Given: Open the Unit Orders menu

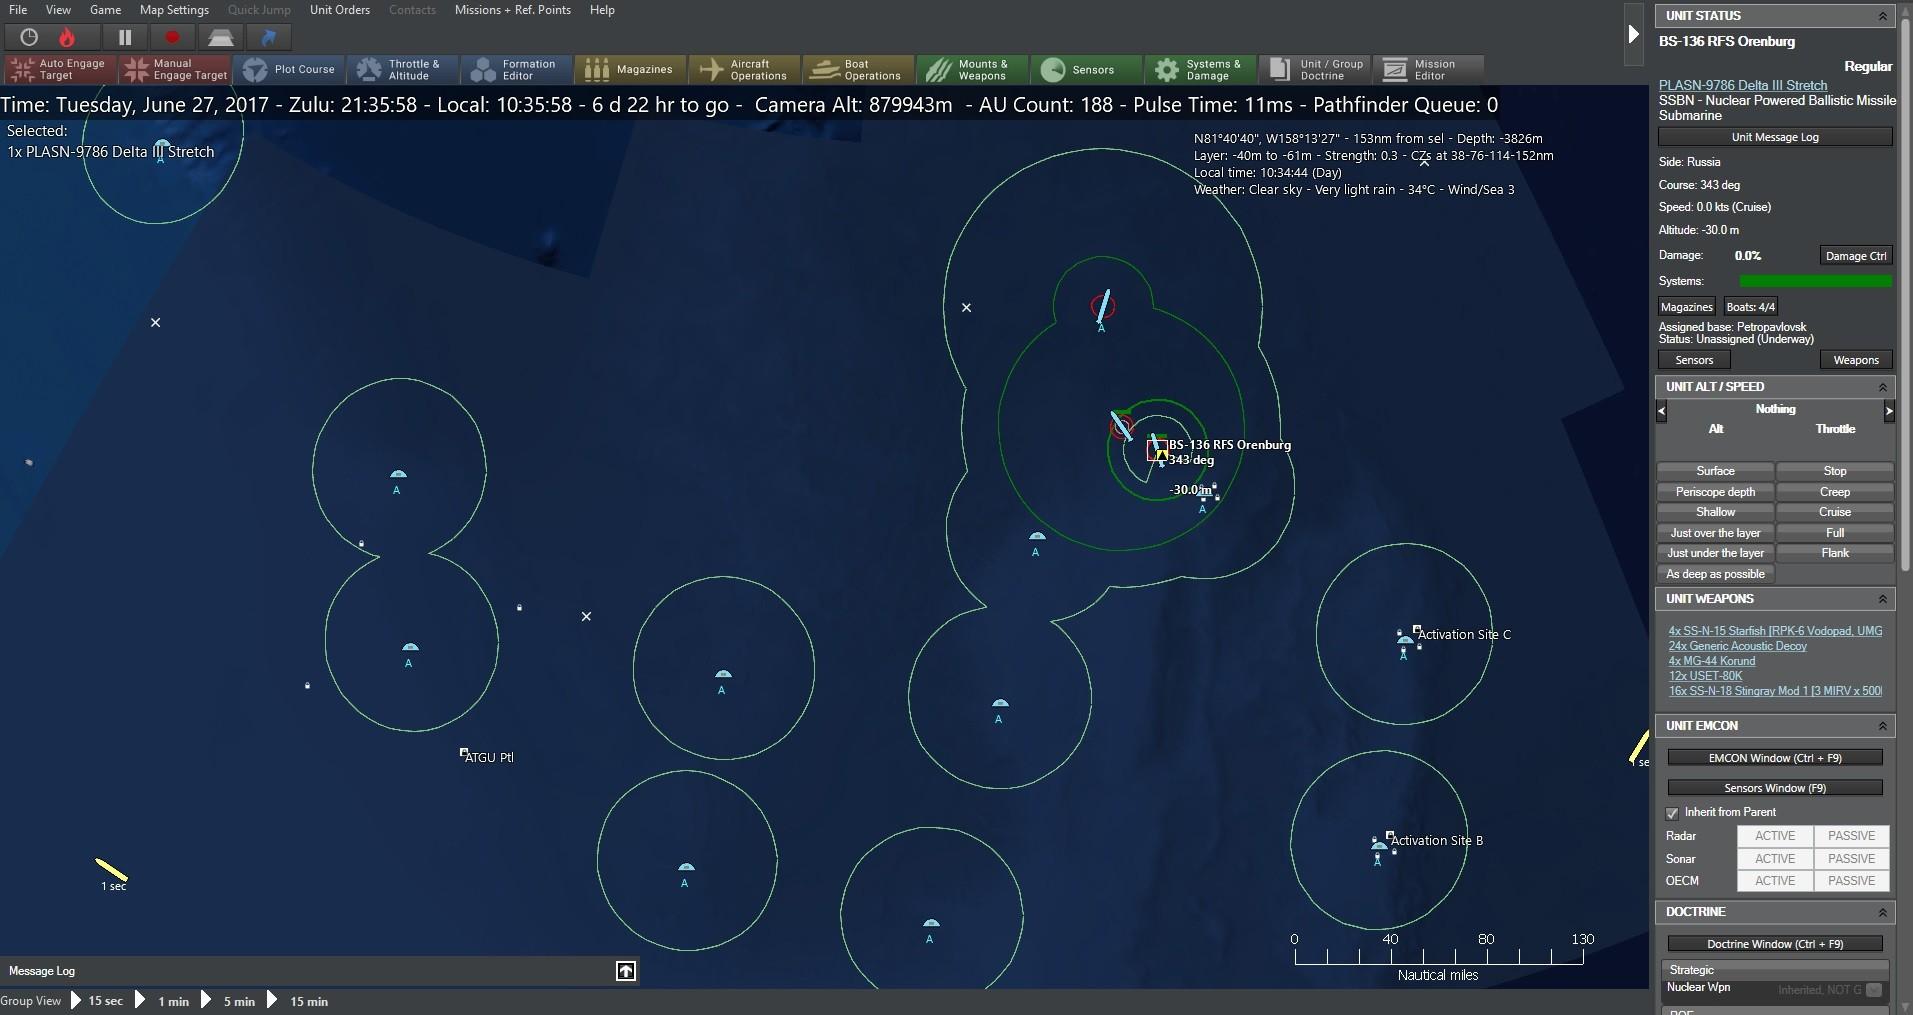Looking at the screenshot, I should tap(339, 10).
